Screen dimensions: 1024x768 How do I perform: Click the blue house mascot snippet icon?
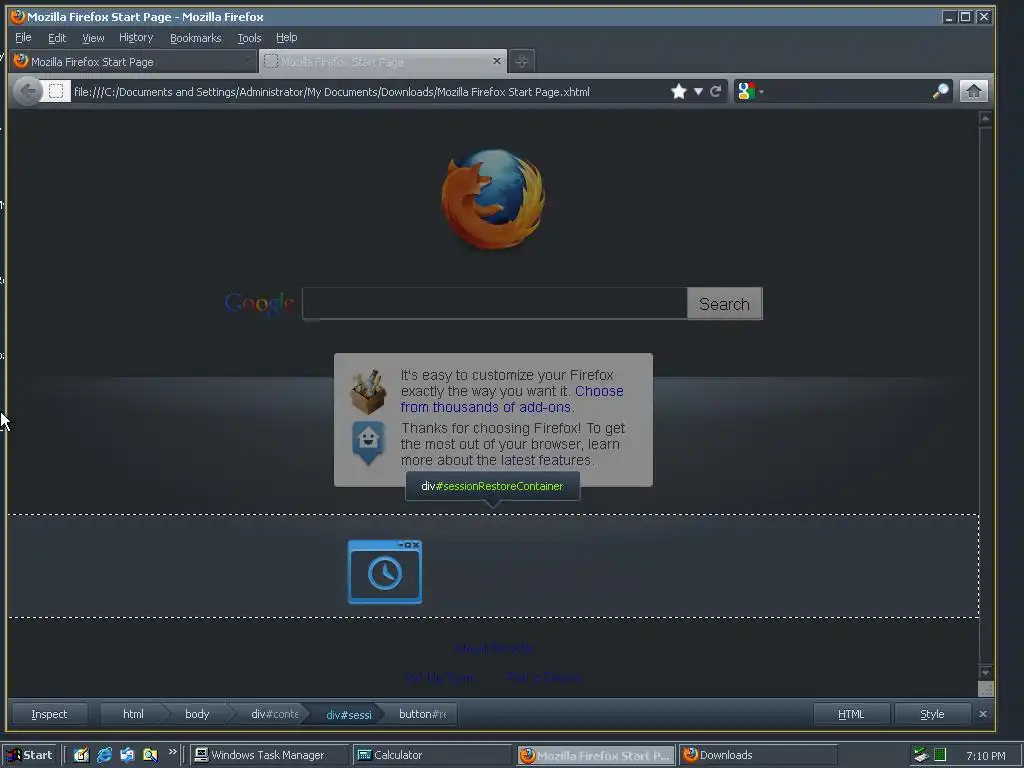pyautogui.click(x=368, y=443)
